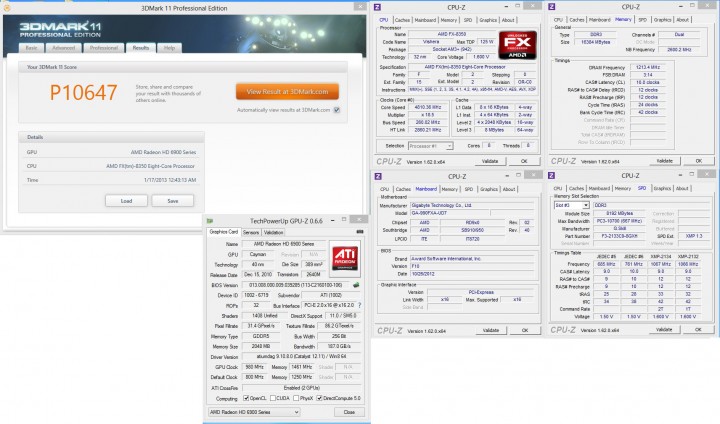This screenshot has height=424, width=720.
Task: Click the BIOS Version field in GPU-Z
Action: tap(296, 285)
